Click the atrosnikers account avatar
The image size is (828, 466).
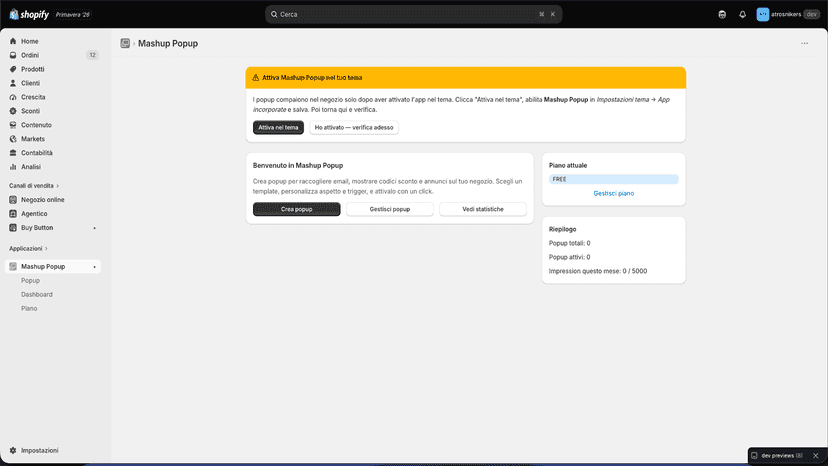763,14
